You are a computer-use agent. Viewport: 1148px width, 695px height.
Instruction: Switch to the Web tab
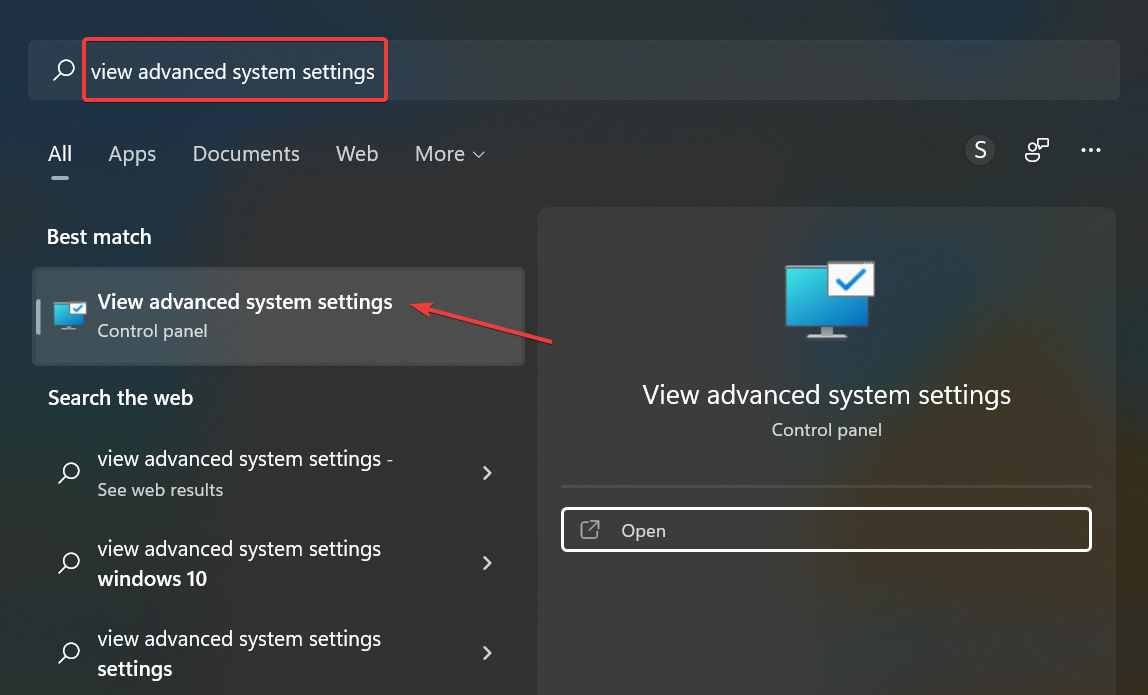pos(357,154)
